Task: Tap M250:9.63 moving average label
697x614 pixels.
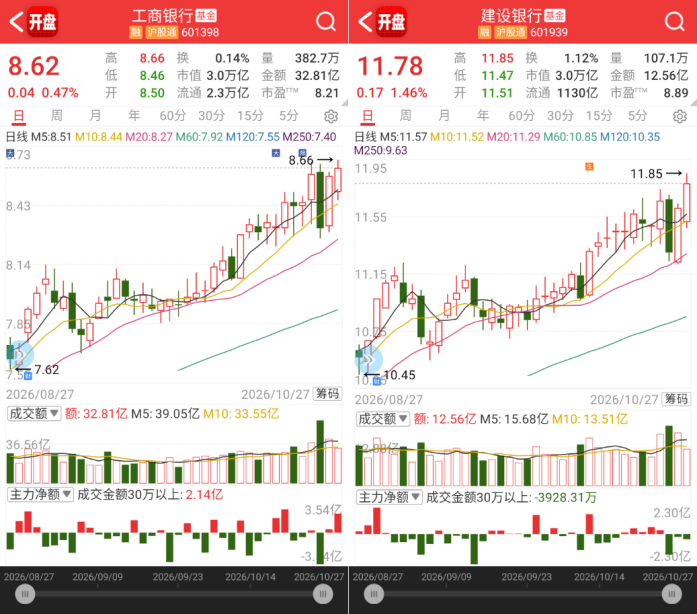Action: coord(381,150)
